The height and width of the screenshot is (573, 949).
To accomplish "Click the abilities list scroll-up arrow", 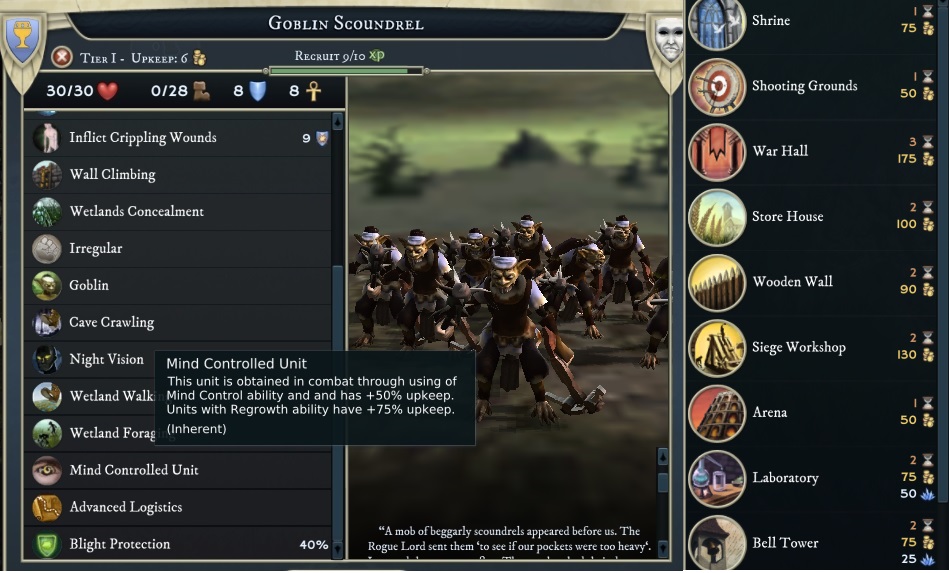I will 338,121.
